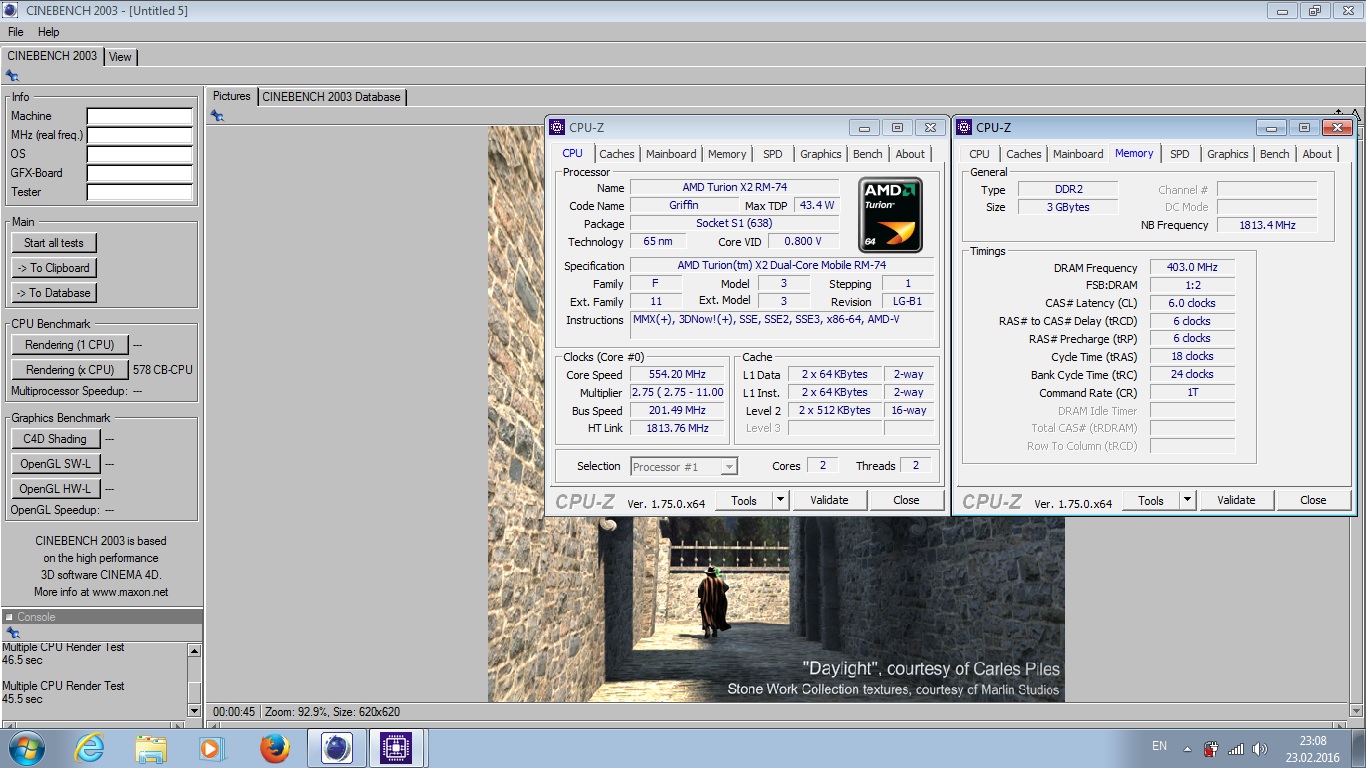Click the Machine input field

tap(139, 117)
